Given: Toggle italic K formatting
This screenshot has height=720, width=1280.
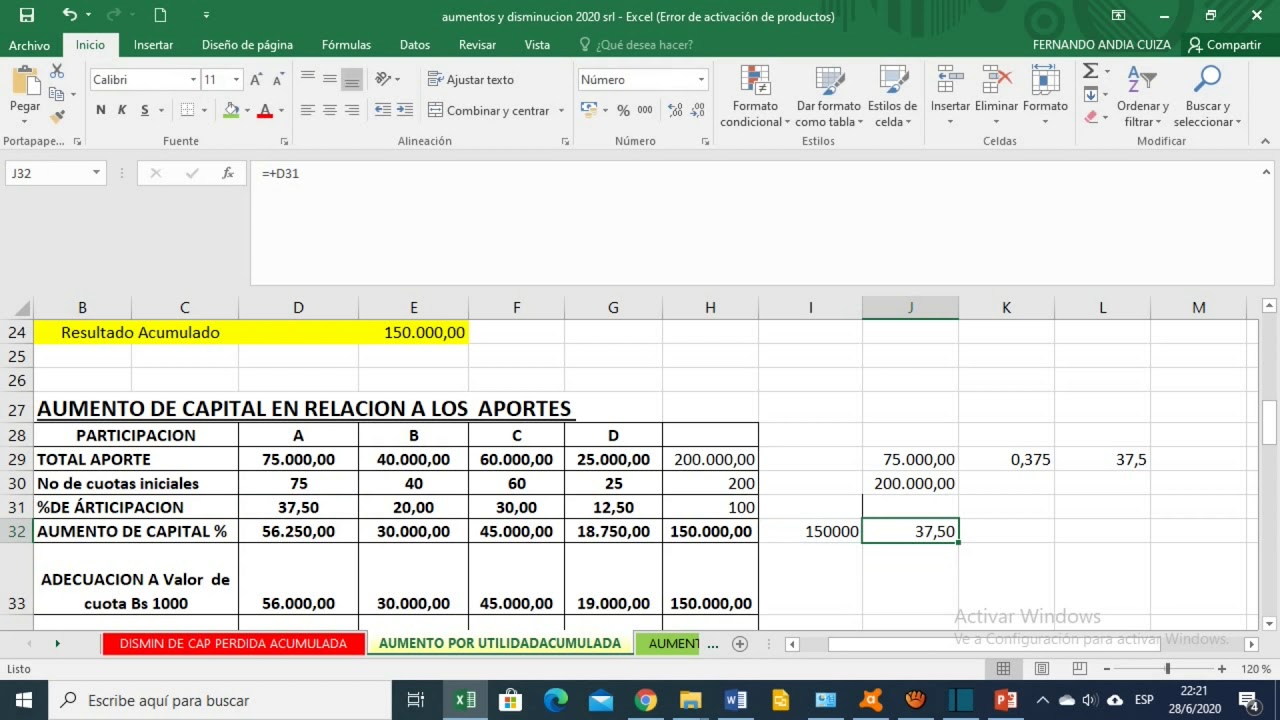Looking at the screenshot, I should (x=123, y=110).
